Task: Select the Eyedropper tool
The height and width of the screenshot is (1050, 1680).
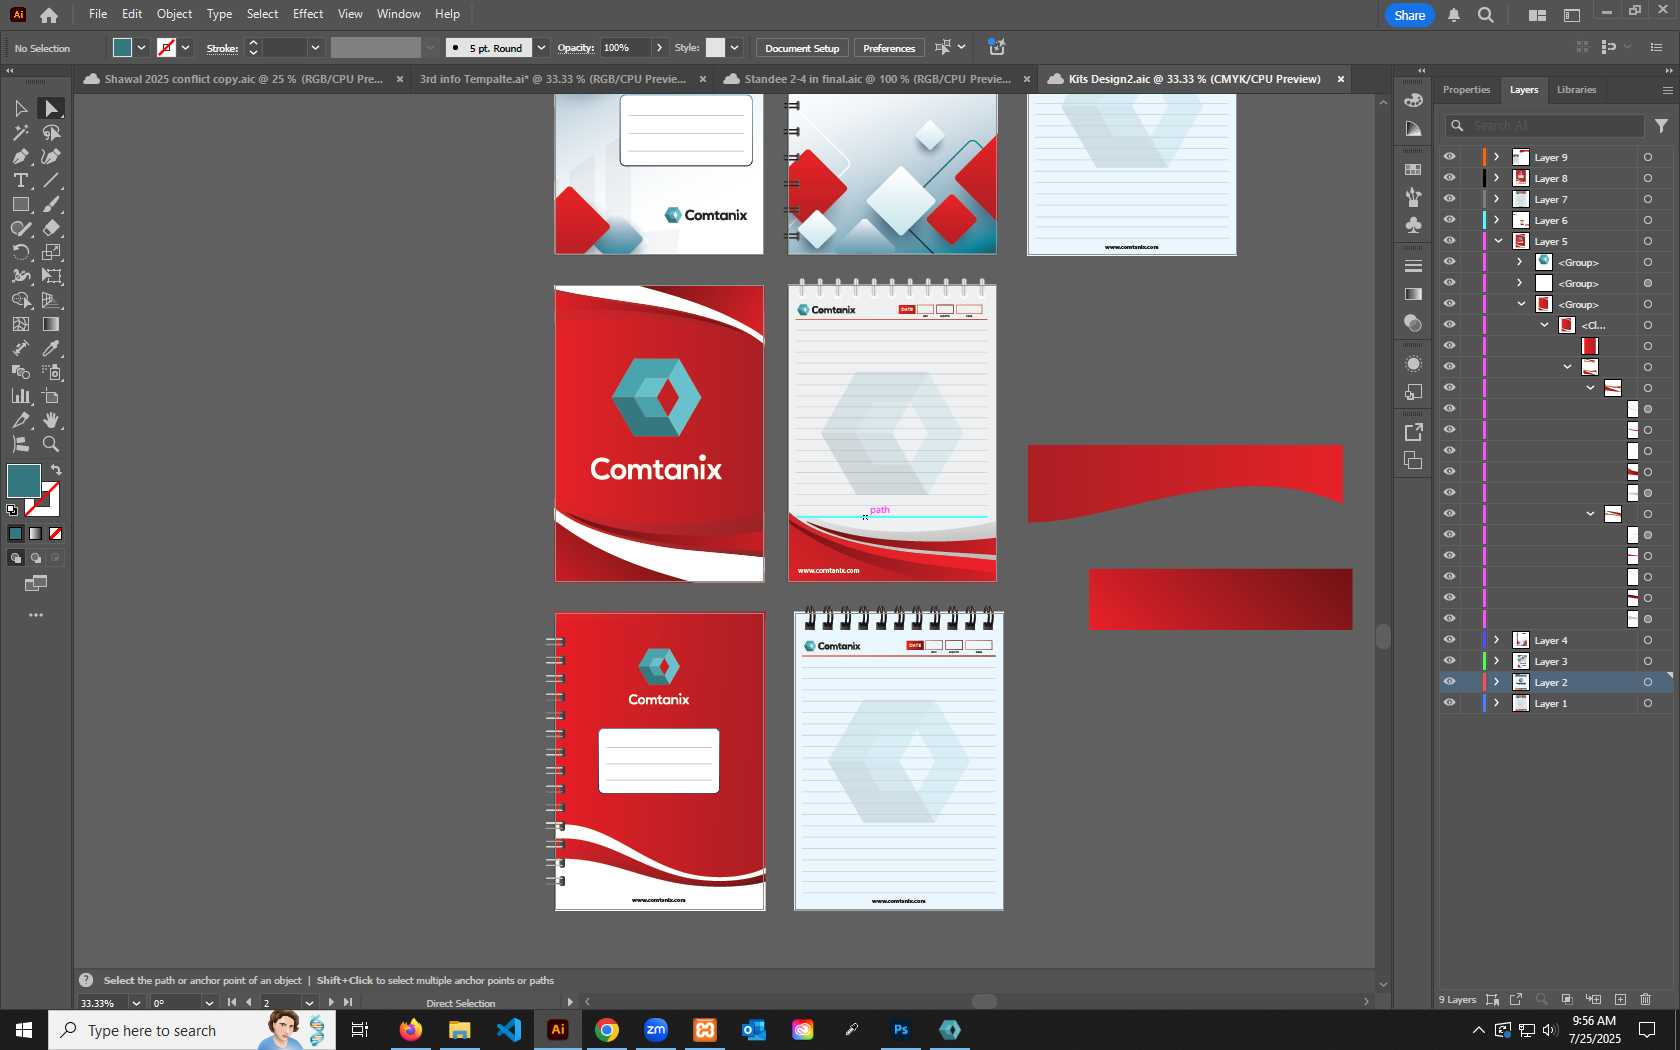Action: [x=51, y=348]
